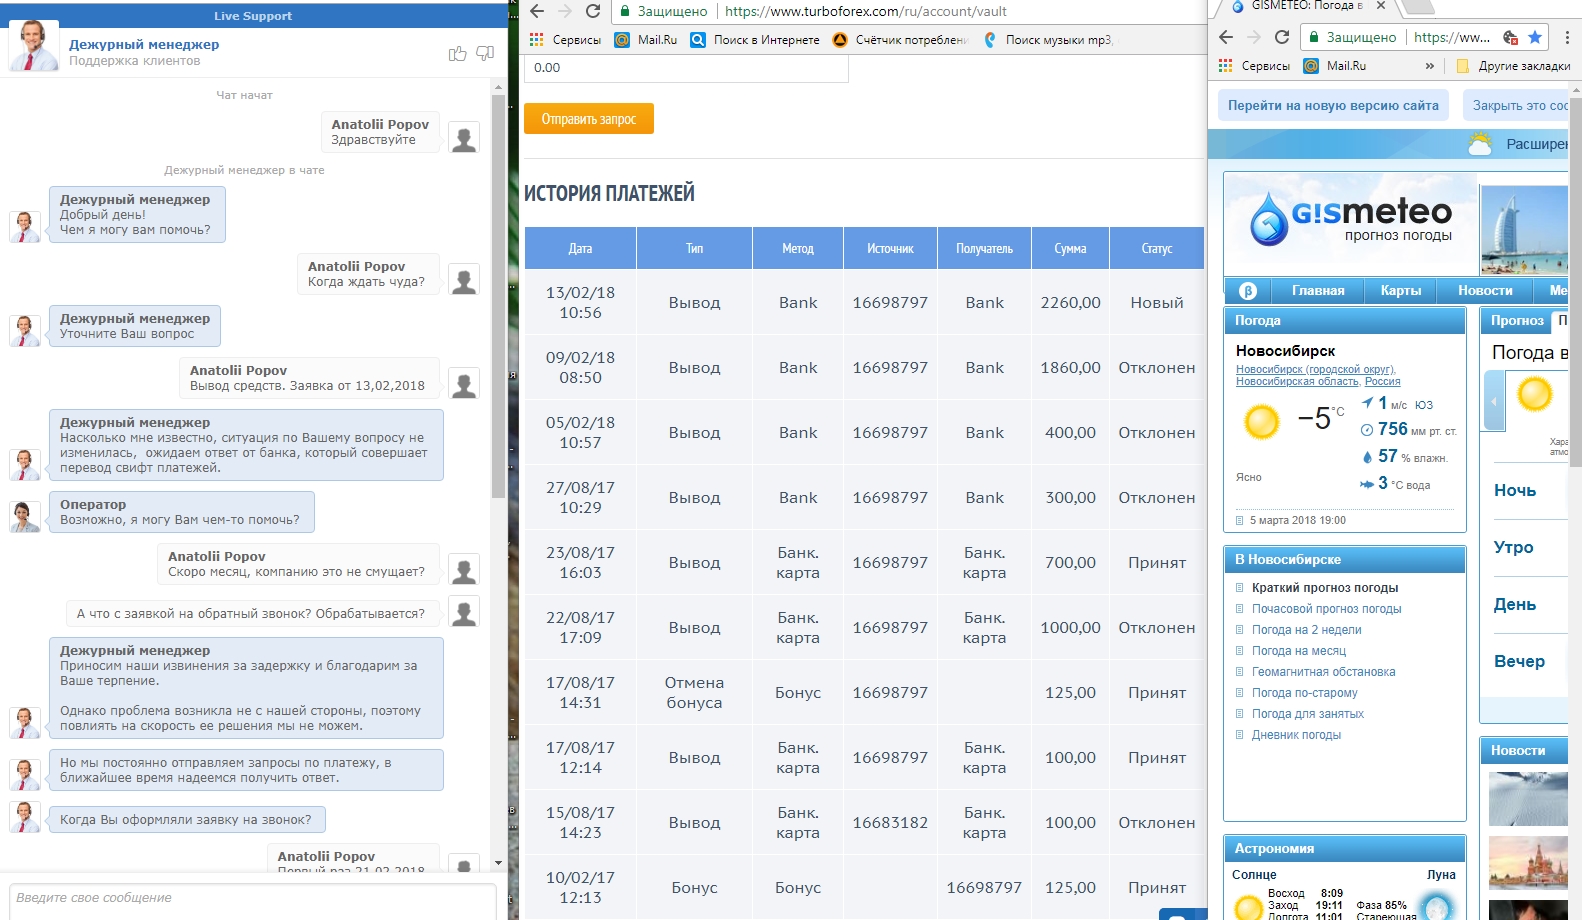Viewport: 1582px width, 920px height.
Task: Click the chat scrollbar down arrow
Action: pos(498,863)
